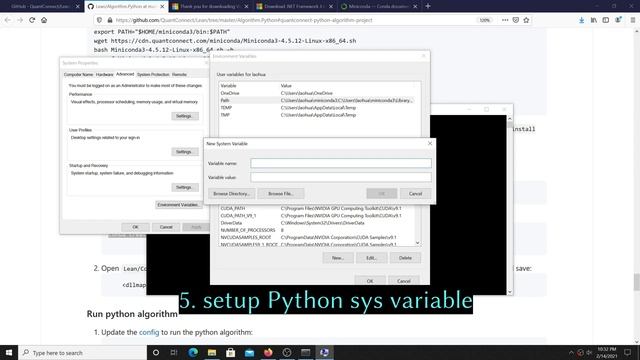The image size is (640, 360).
Task: Click the Firefox home icon
Action: click(44, 20)
